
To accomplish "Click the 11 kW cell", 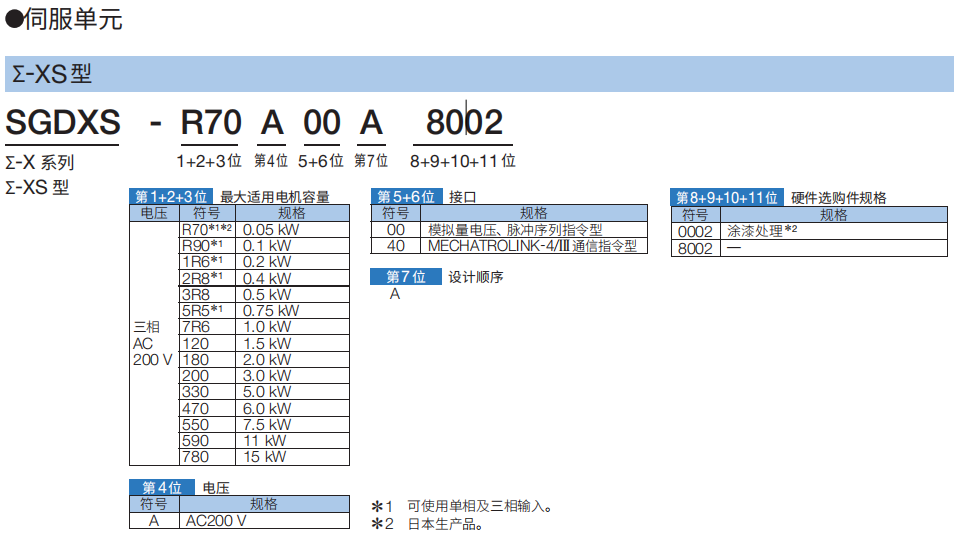I will pos(293,441).
